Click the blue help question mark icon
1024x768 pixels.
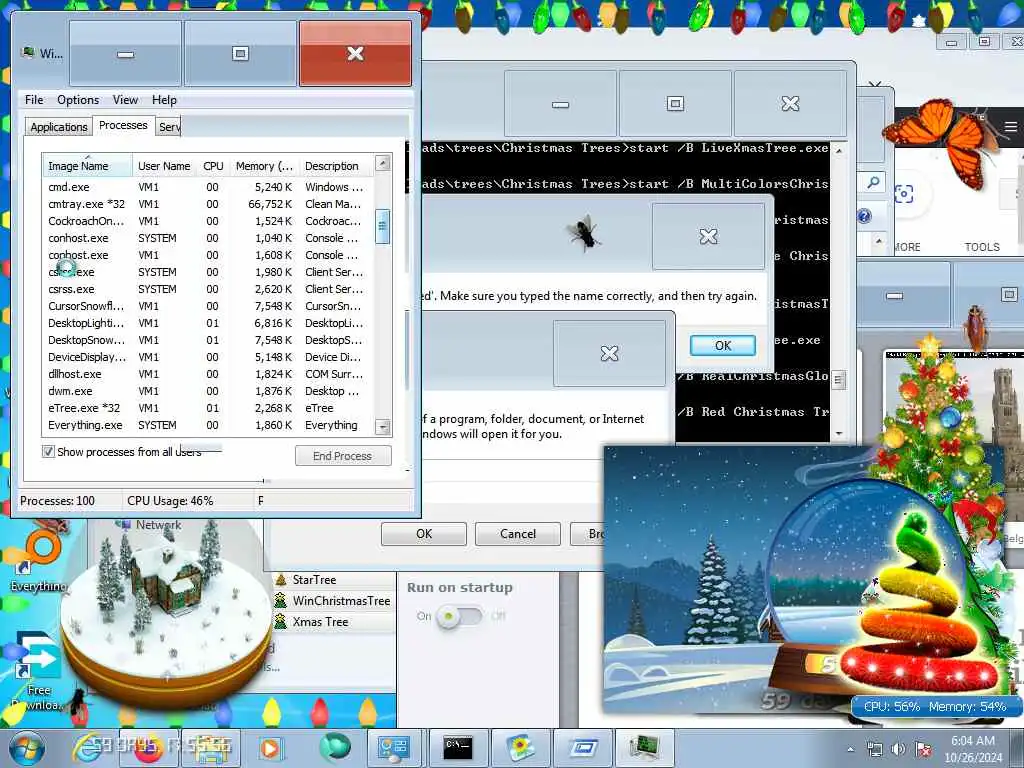click(x=864, y=216)
